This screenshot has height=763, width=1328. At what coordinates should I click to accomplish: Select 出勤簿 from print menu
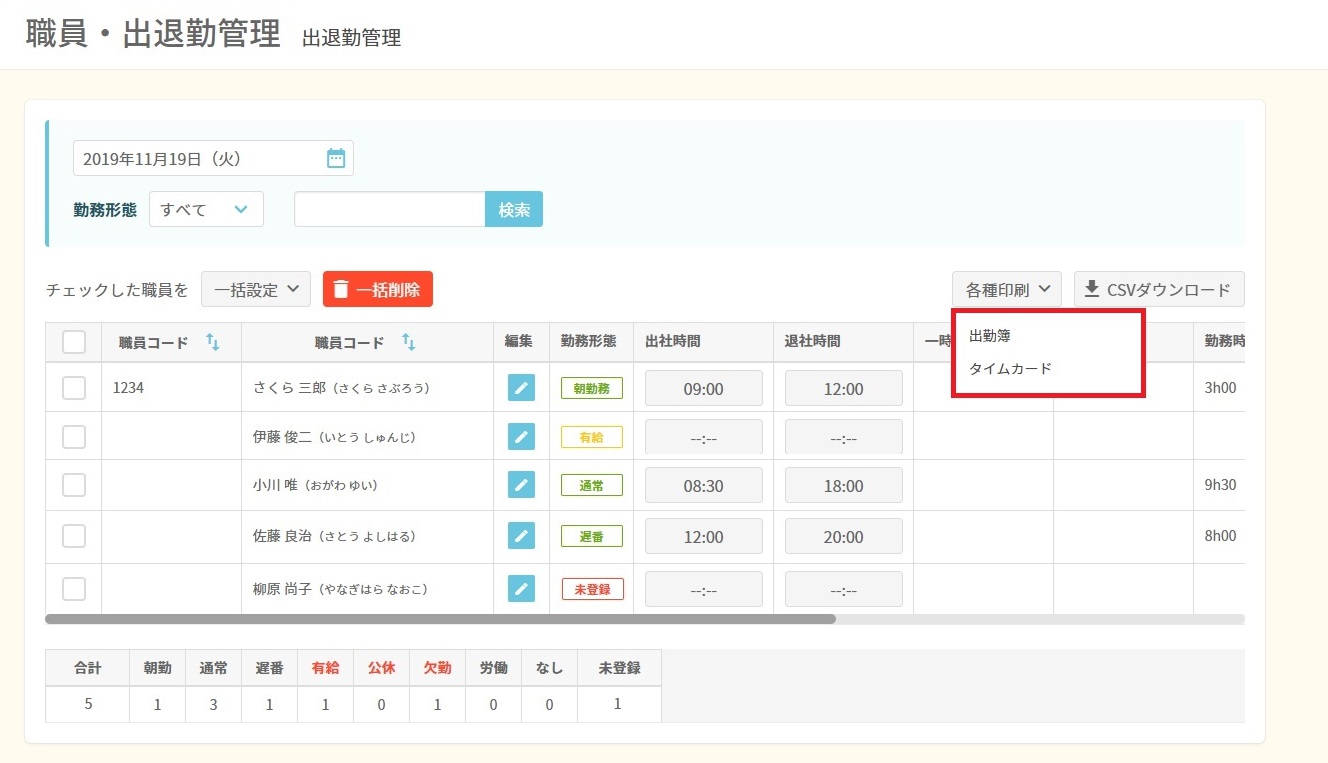tap(990, 336)
